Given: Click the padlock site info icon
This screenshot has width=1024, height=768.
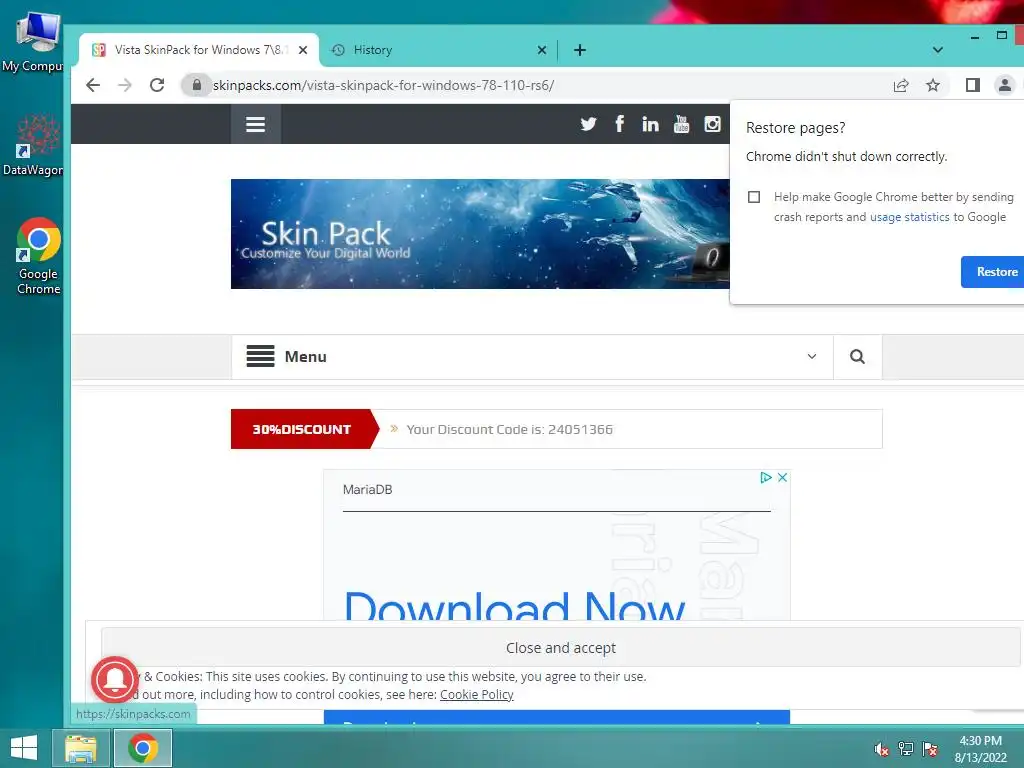Looking at the screenshot, I should point(196,85).
